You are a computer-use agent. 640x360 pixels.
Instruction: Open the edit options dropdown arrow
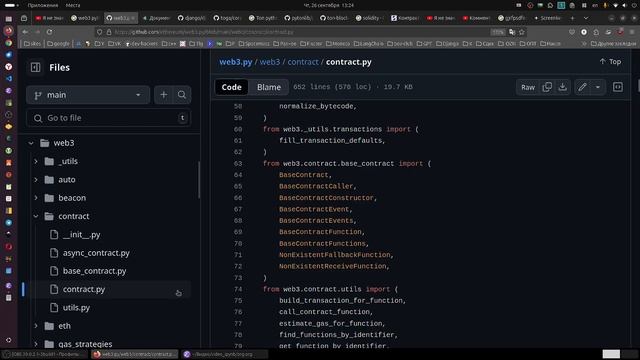[x=598, y=87]
